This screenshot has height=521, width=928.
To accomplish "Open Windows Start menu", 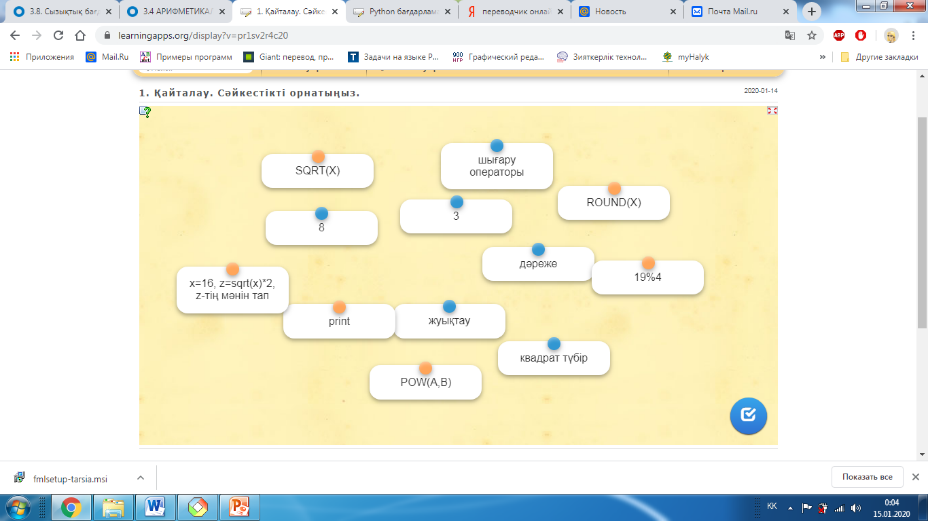I will click(x=18, y=507).
